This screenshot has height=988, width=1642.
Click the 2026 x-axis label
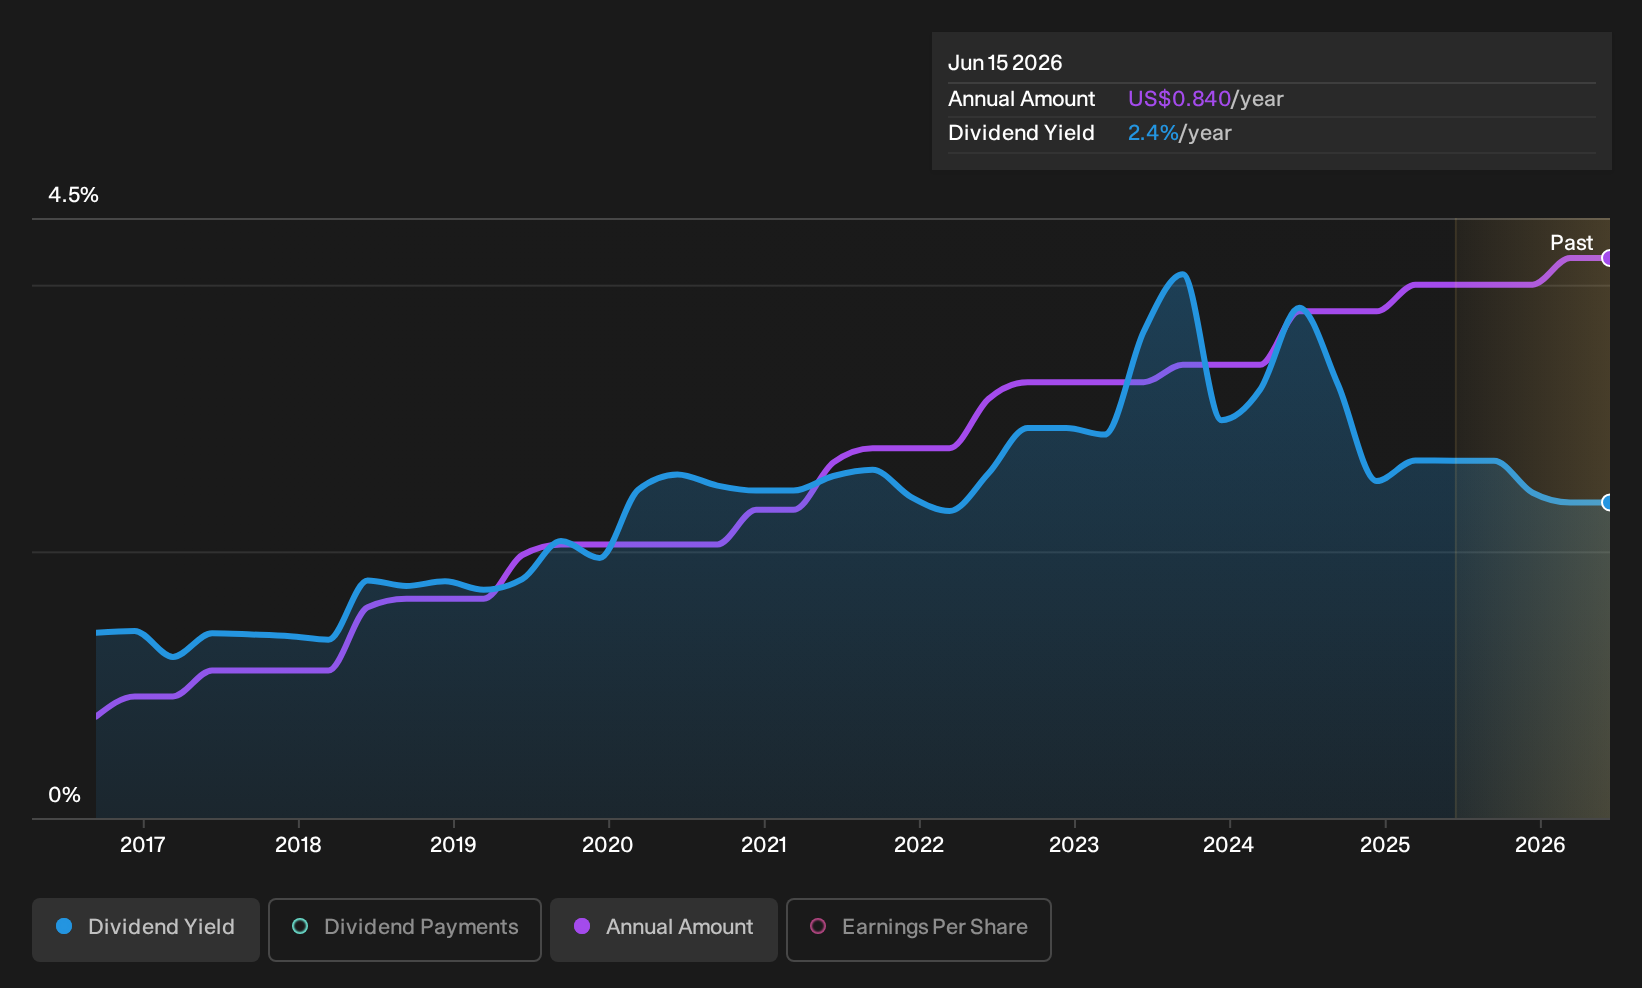[x=1540, y=845]
